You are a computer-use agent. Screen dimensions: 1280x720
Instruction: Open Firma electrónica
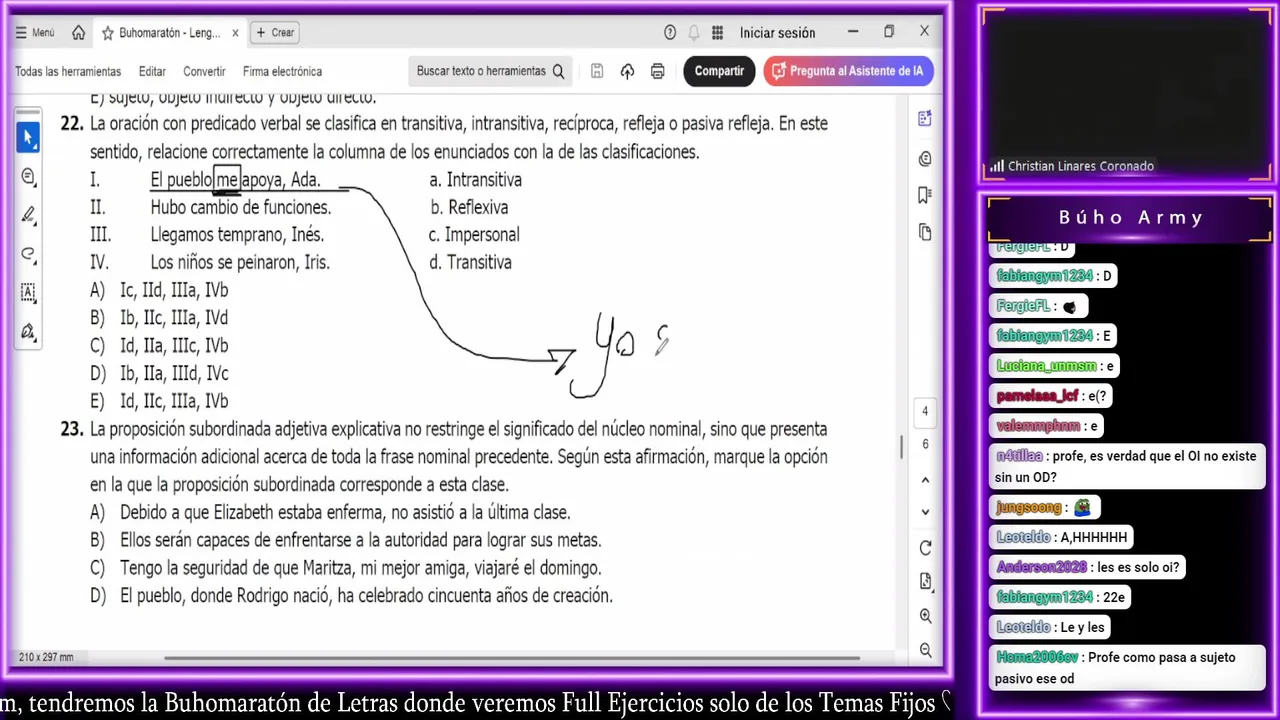click(x=282, y=72)
